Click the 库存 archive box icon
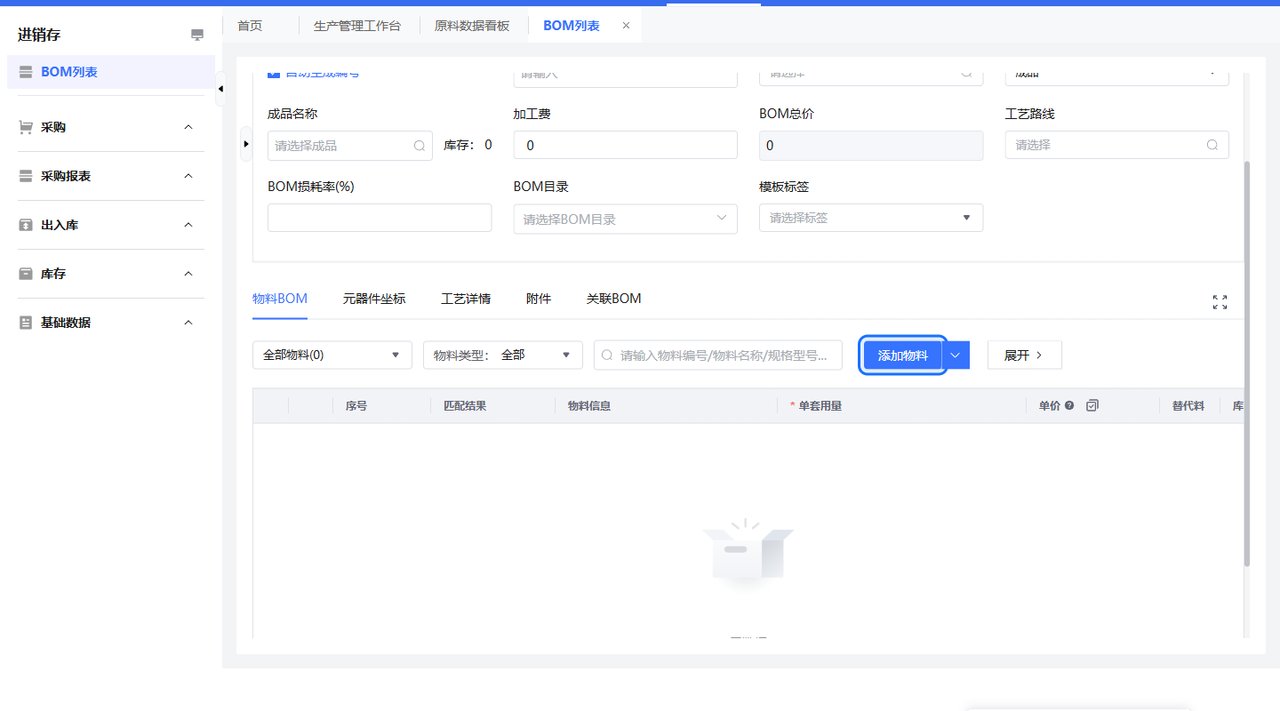The width and height of the screenshot is (1280, 711). (26, 274)
